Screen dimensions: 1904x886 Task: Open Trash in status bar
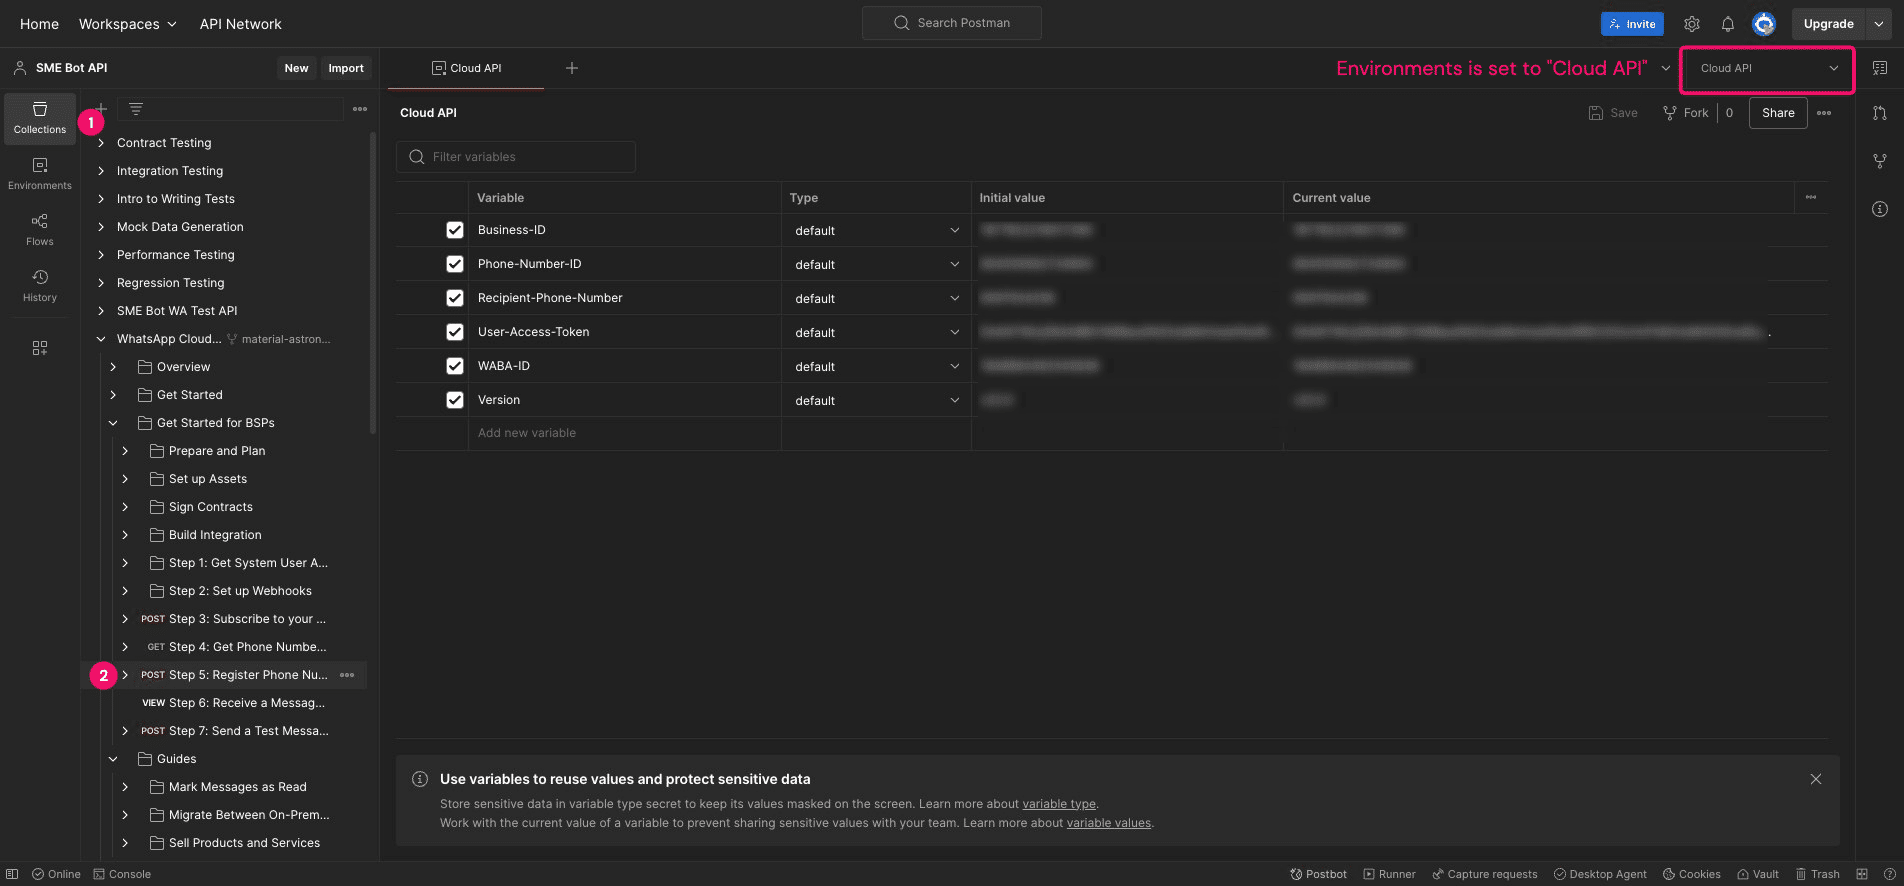[1817, 874]
